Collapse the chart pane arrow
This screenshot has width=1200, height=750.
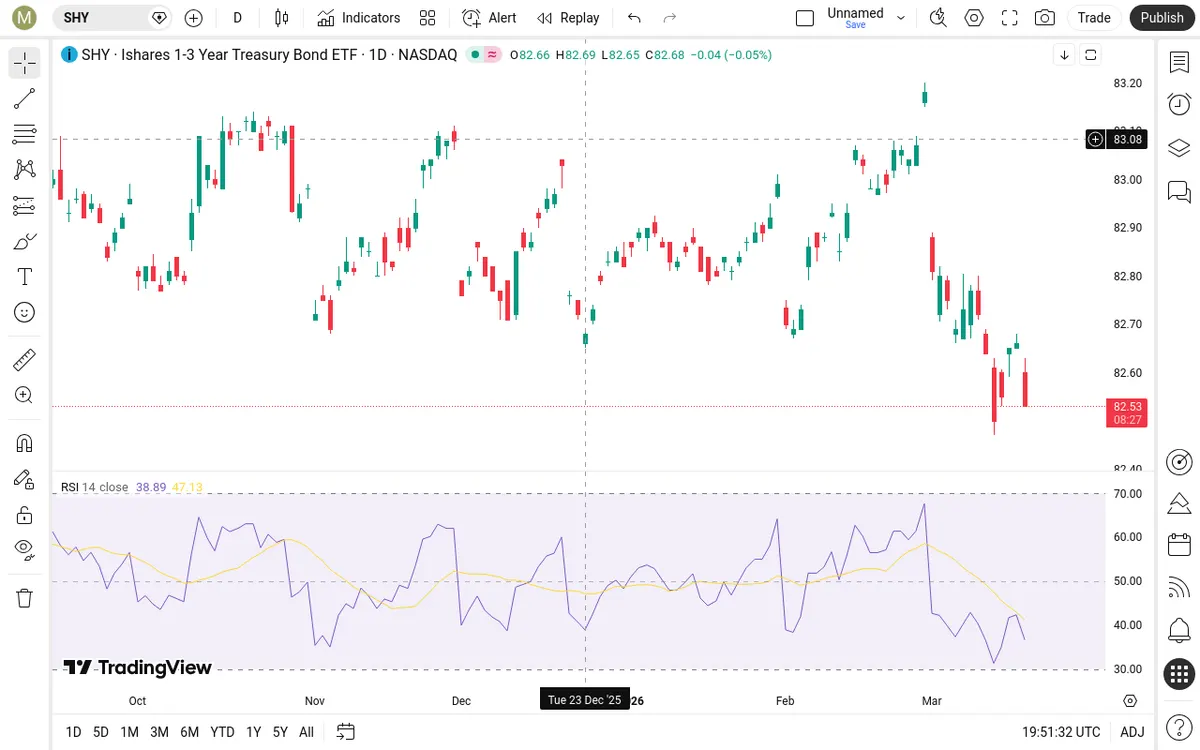[x=1065, y=55]
